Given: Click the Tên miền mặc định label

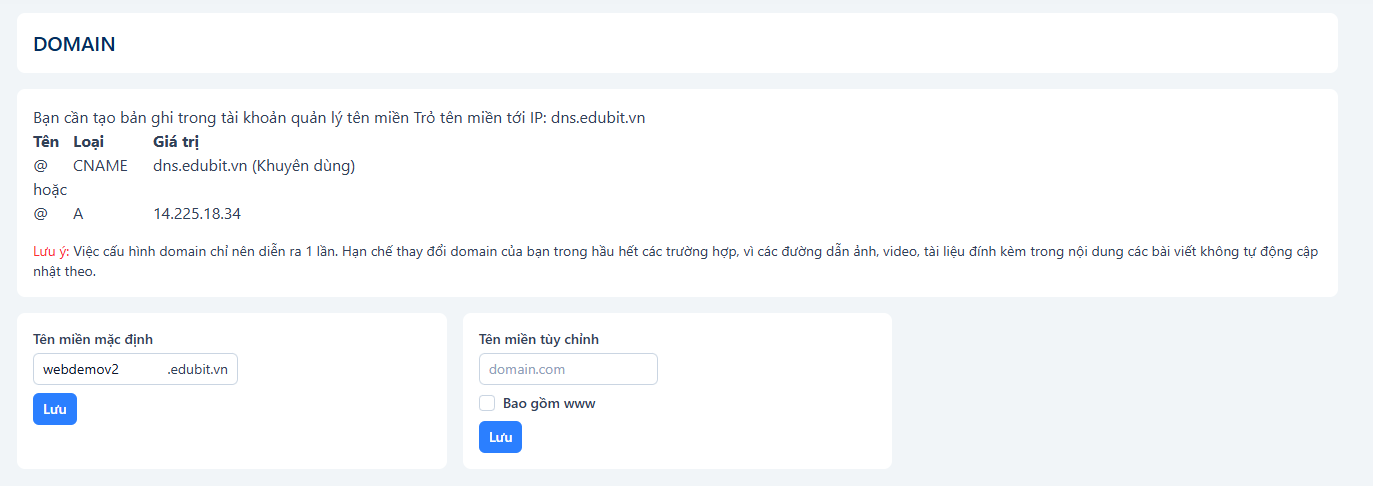Looking at the screenshot, I should click(x=93, y=339).
